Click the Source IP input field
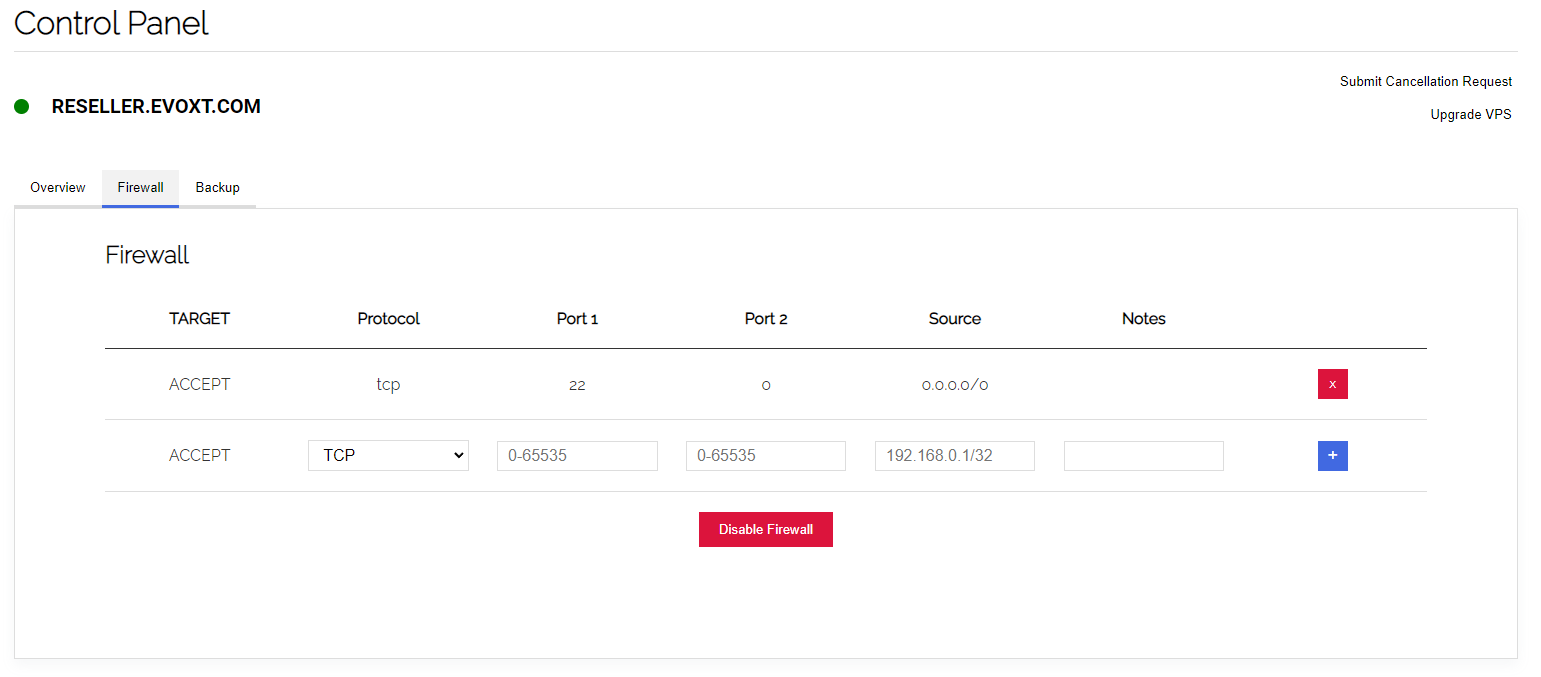The width and height of the screenshot is (1541, 677). [955, 456]
